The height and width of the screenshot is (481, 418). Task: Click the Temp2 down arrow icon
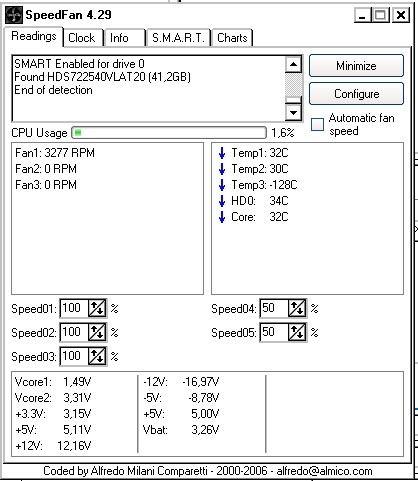point(222,169)
